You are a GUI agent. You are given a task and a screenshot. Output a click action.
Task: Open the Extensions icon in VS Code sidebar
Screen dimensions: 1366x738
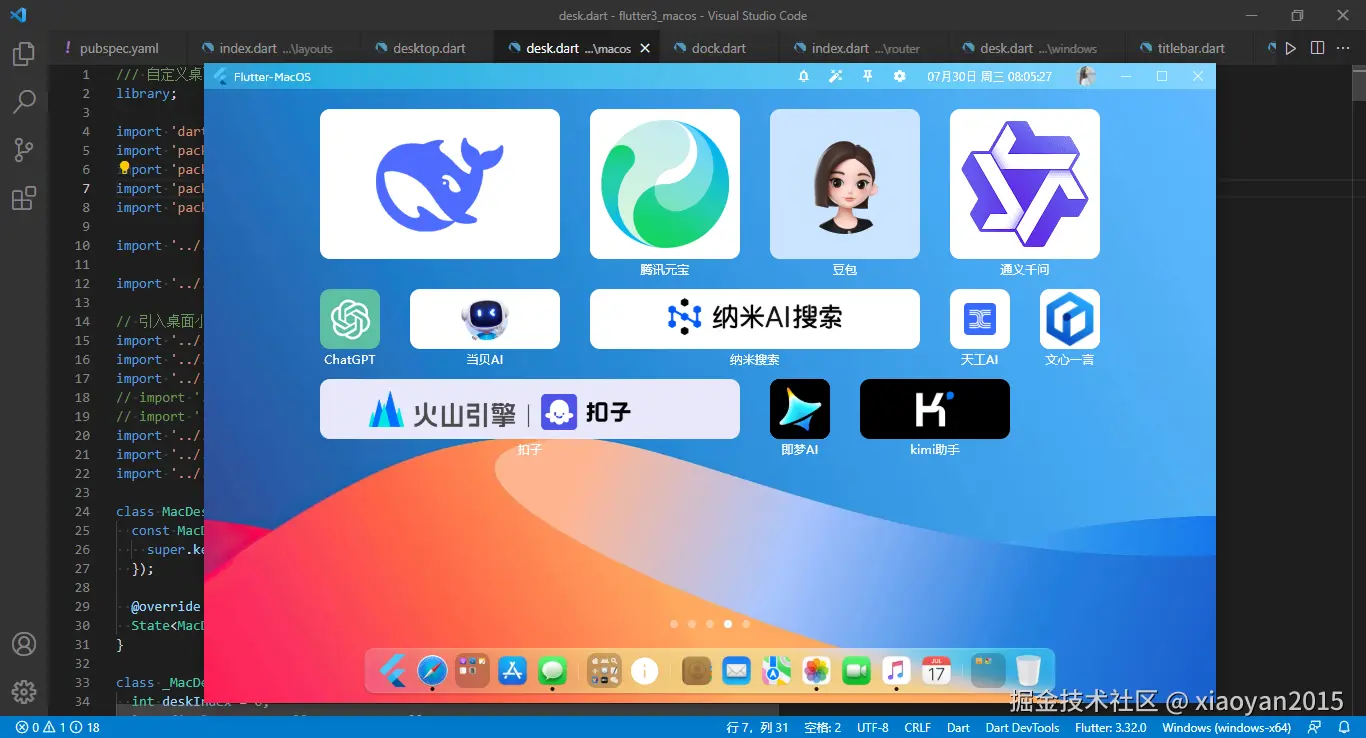click(x=24, y=198)
